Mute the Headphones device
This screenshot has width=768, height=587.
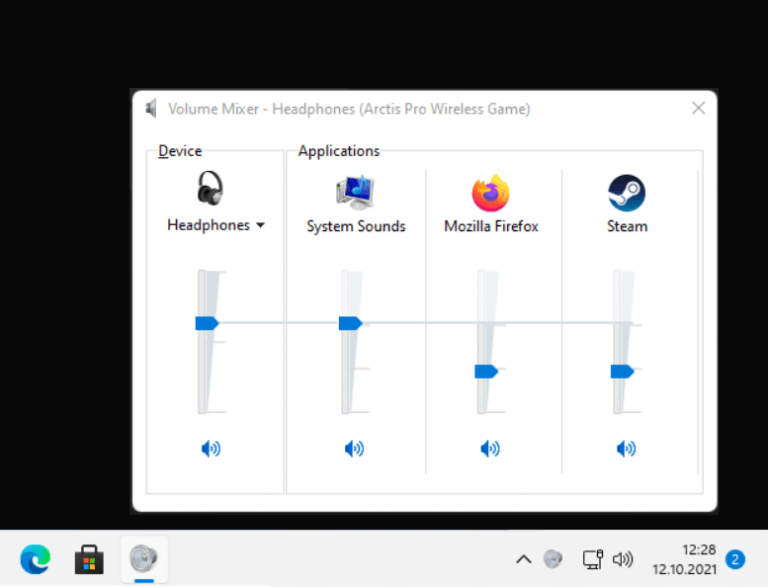pyautogui.click(x=211, y=448)
